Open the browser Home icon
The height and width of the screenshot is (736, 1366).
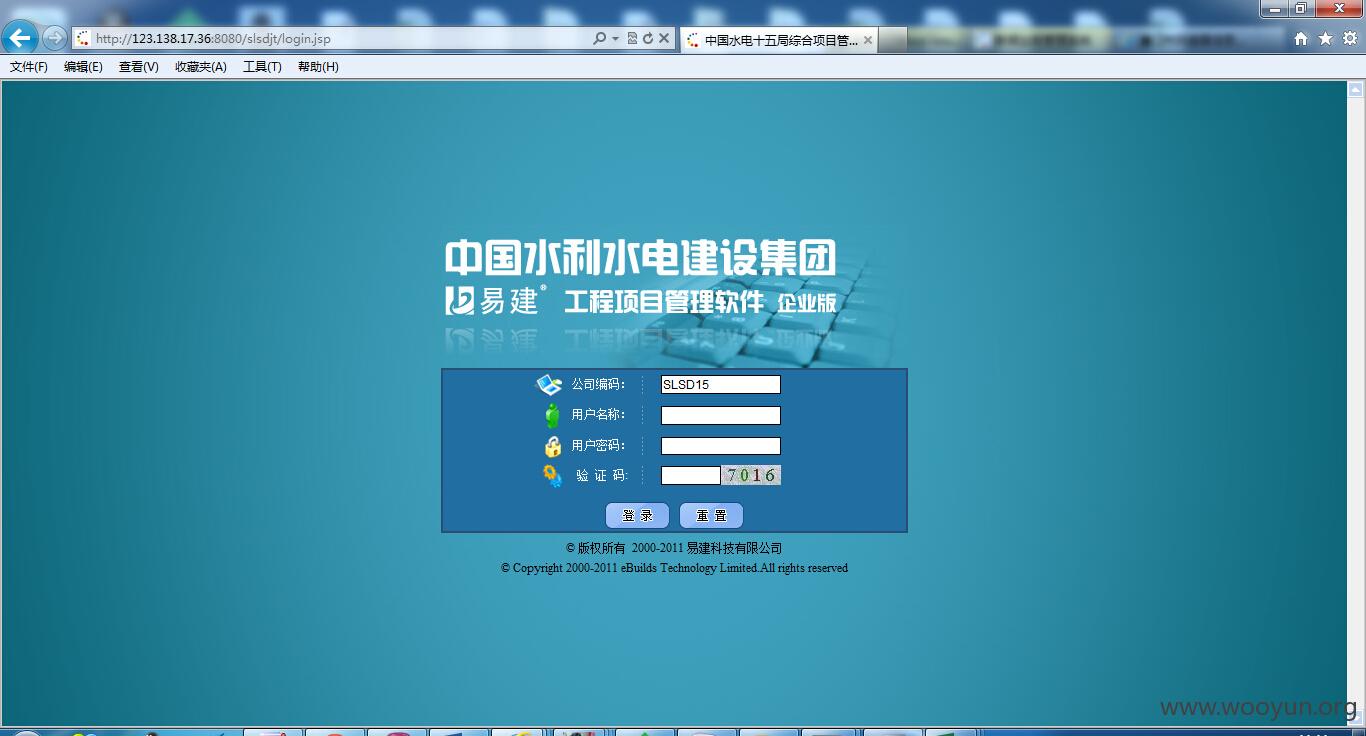pos(1301,39)
